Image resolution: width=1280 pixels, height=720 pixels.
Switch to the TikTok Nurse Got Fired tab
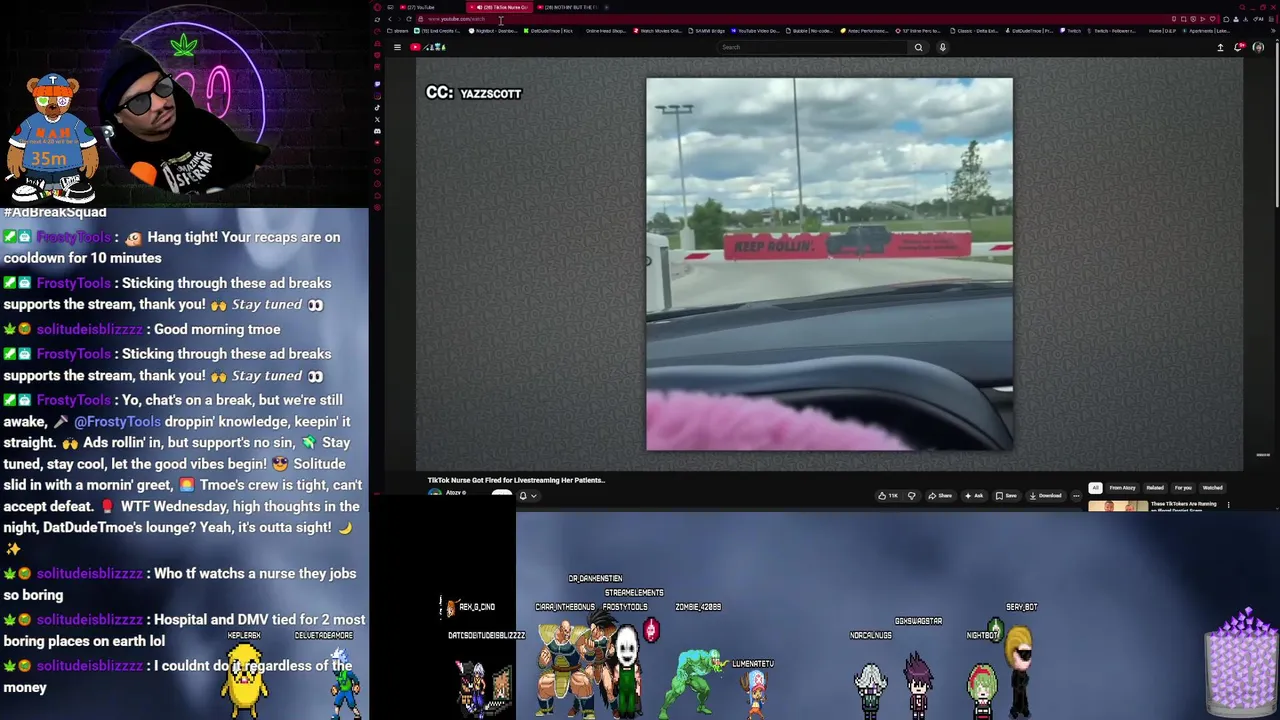click(x=500, y=7)
